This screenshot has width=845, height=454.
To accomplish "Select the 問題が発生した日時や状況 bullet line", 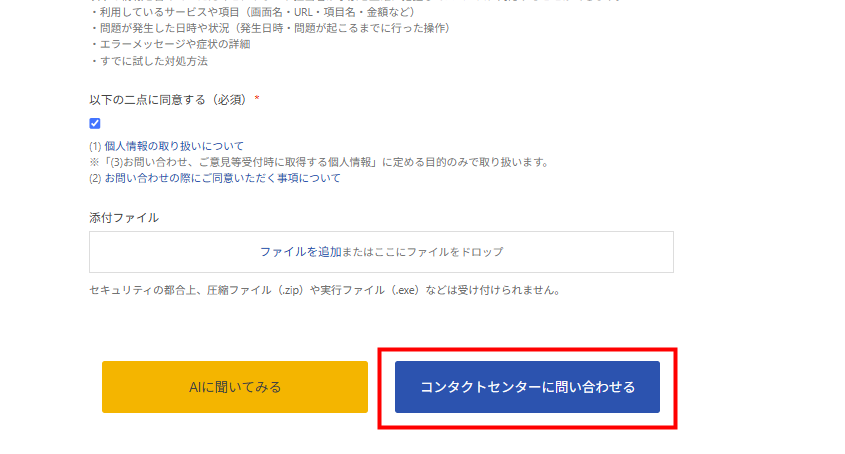I will coord(270,28).
